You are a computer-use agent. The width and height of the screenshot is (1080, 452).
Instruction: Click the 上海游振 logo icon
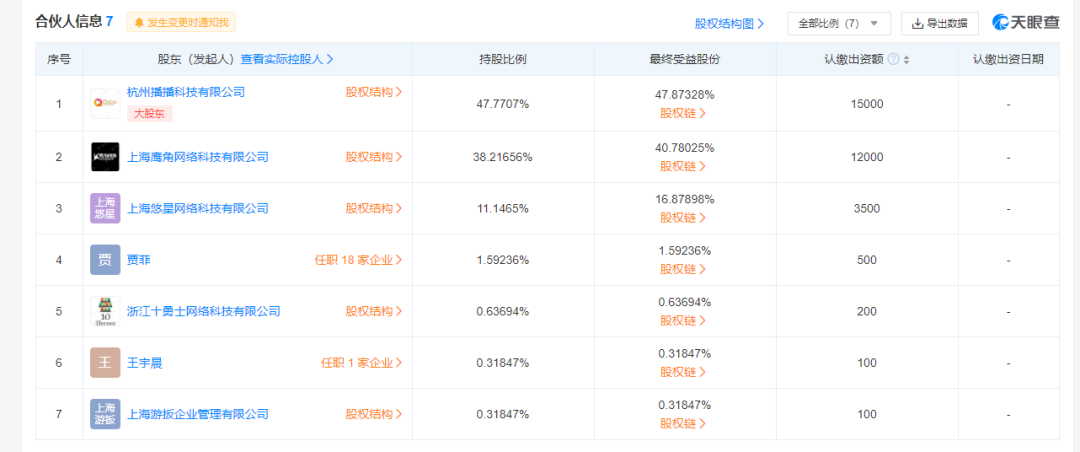pos(105,414)
